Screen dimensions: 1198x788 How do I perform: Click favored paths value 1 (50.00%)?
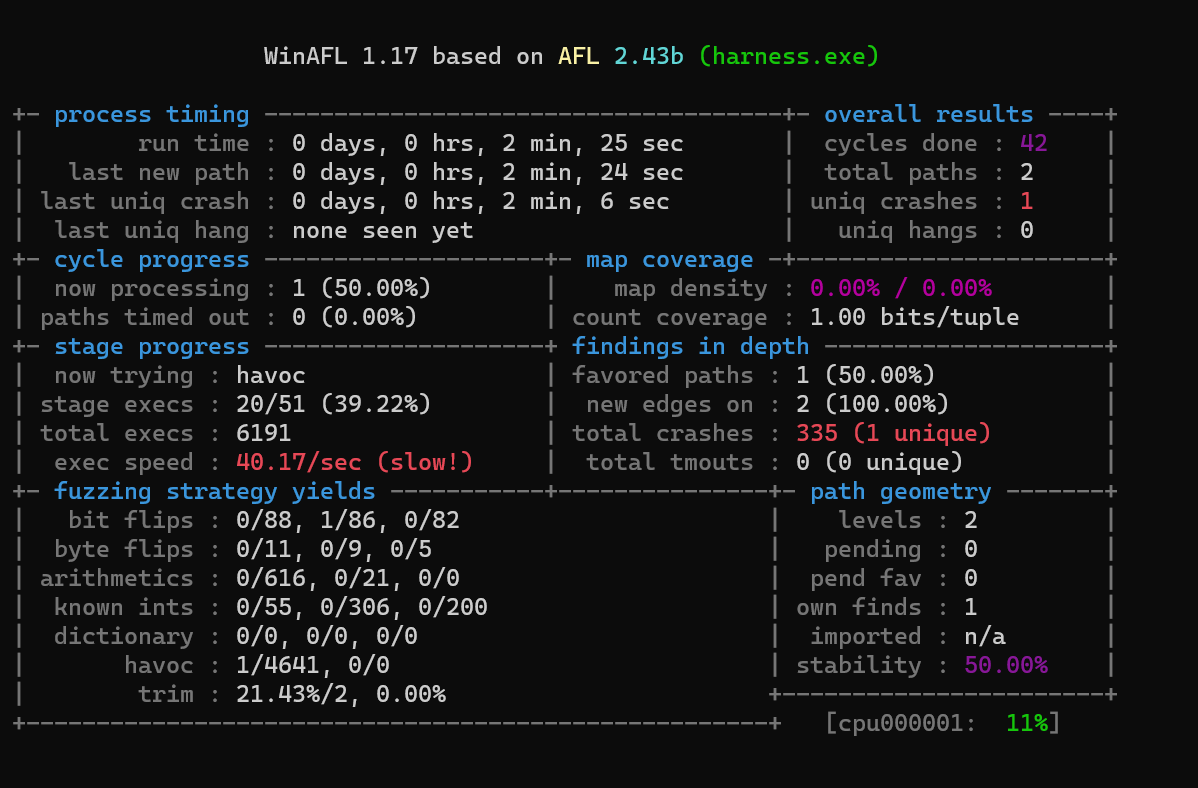tap(866, 375)
